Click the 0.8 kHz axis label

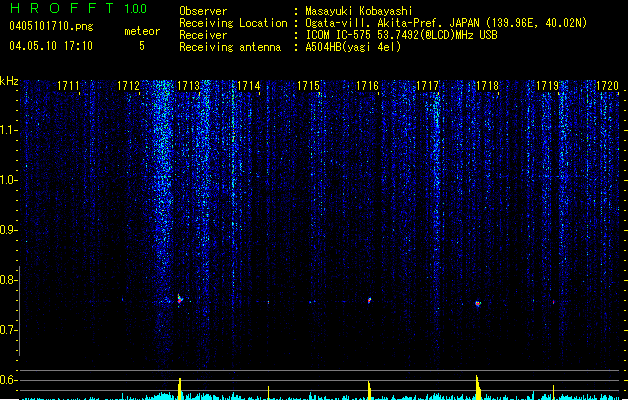9,280
